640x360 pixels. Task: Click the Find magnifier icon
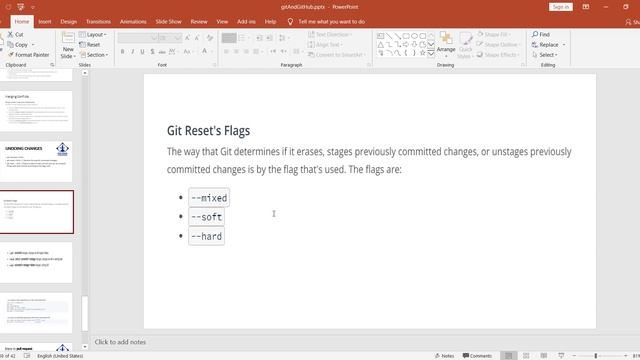(x=535, y=34)
